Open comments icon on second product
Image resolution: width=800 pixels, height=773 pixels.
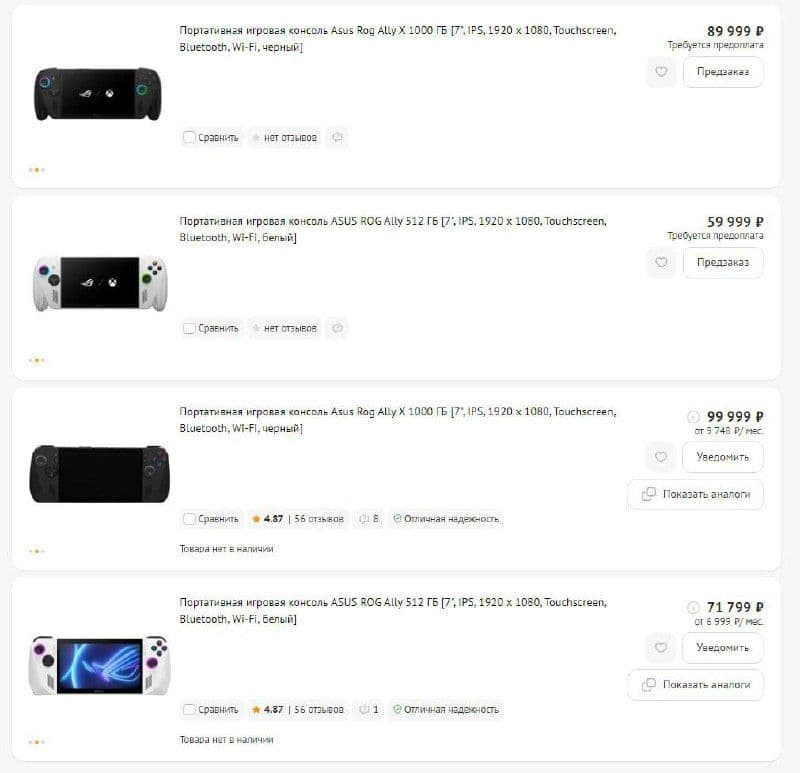point(337,328)
